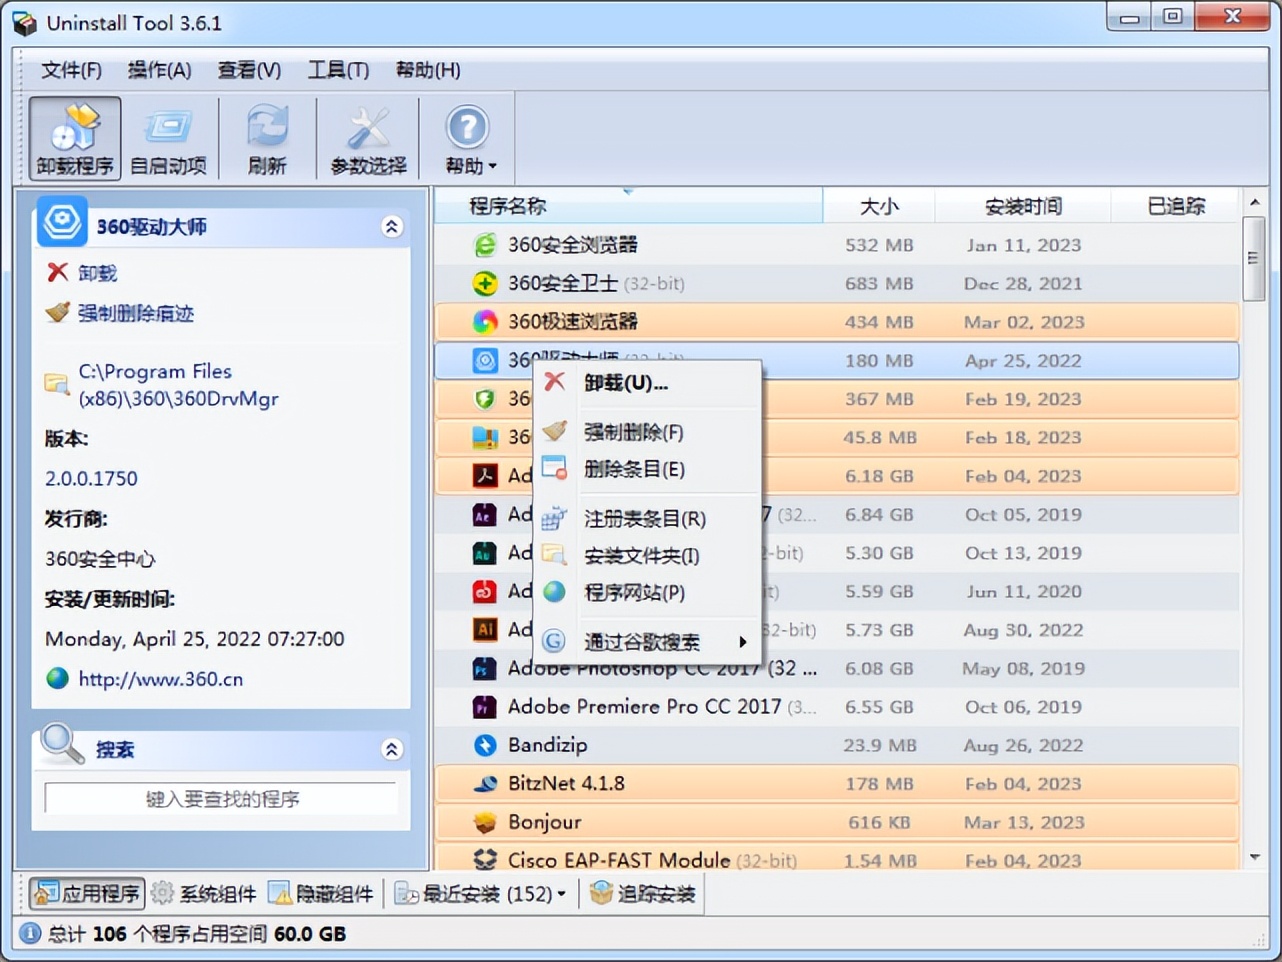Open 自启动项 from the toolbar
This screenshot has width=1282, height=962.
pos(166,138)
